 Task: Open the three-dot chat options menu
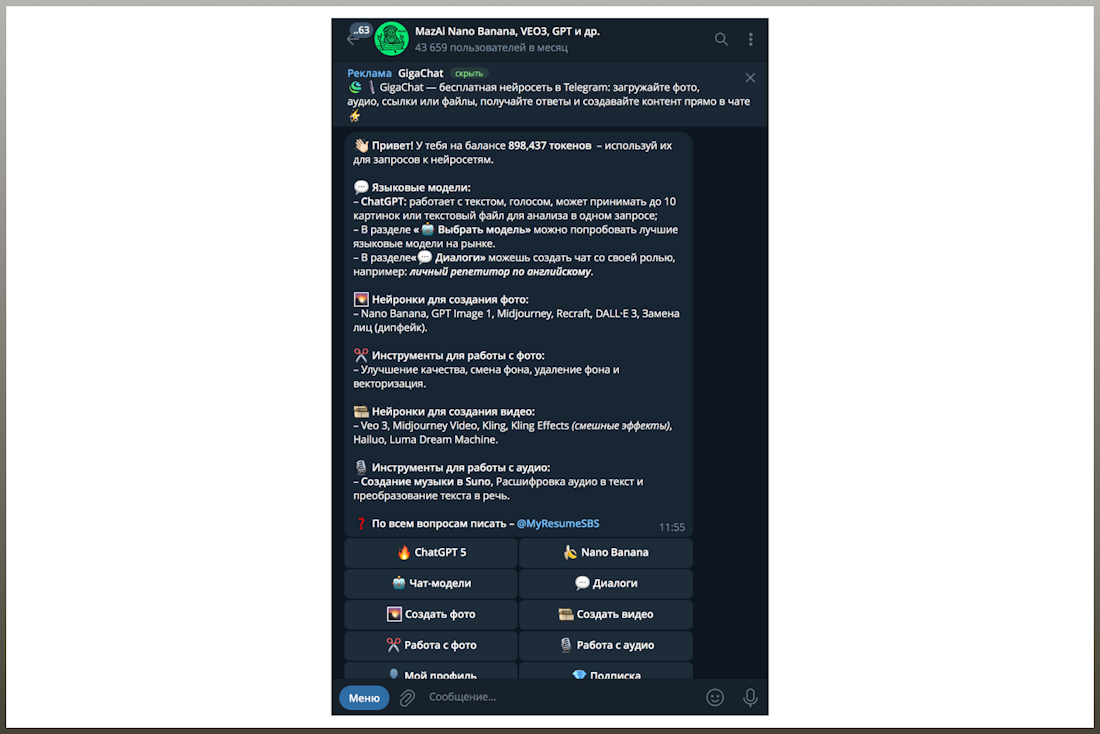[x=750, y=39]
